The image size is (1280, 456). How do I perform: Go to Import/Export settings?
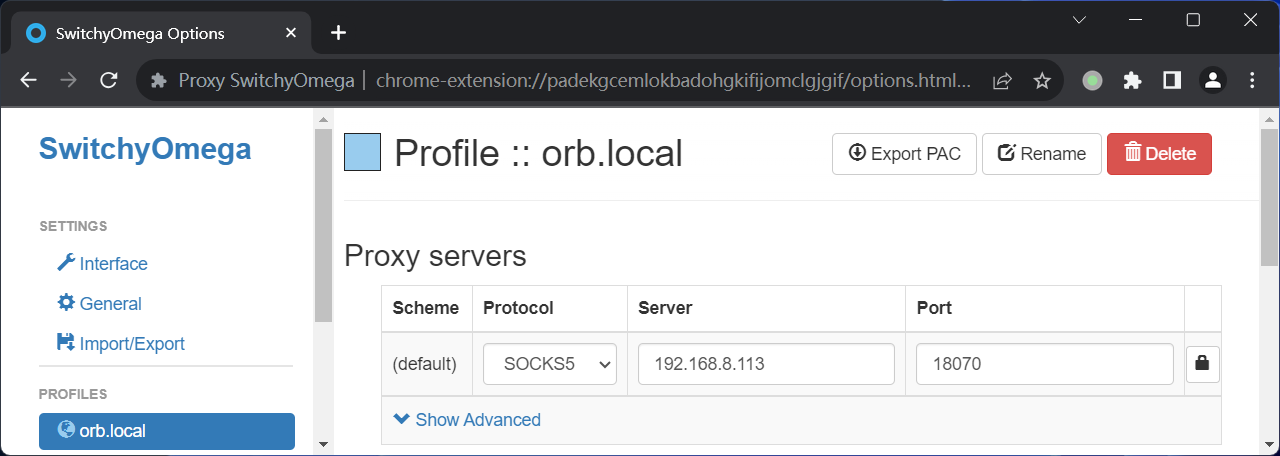coord(120,344)
